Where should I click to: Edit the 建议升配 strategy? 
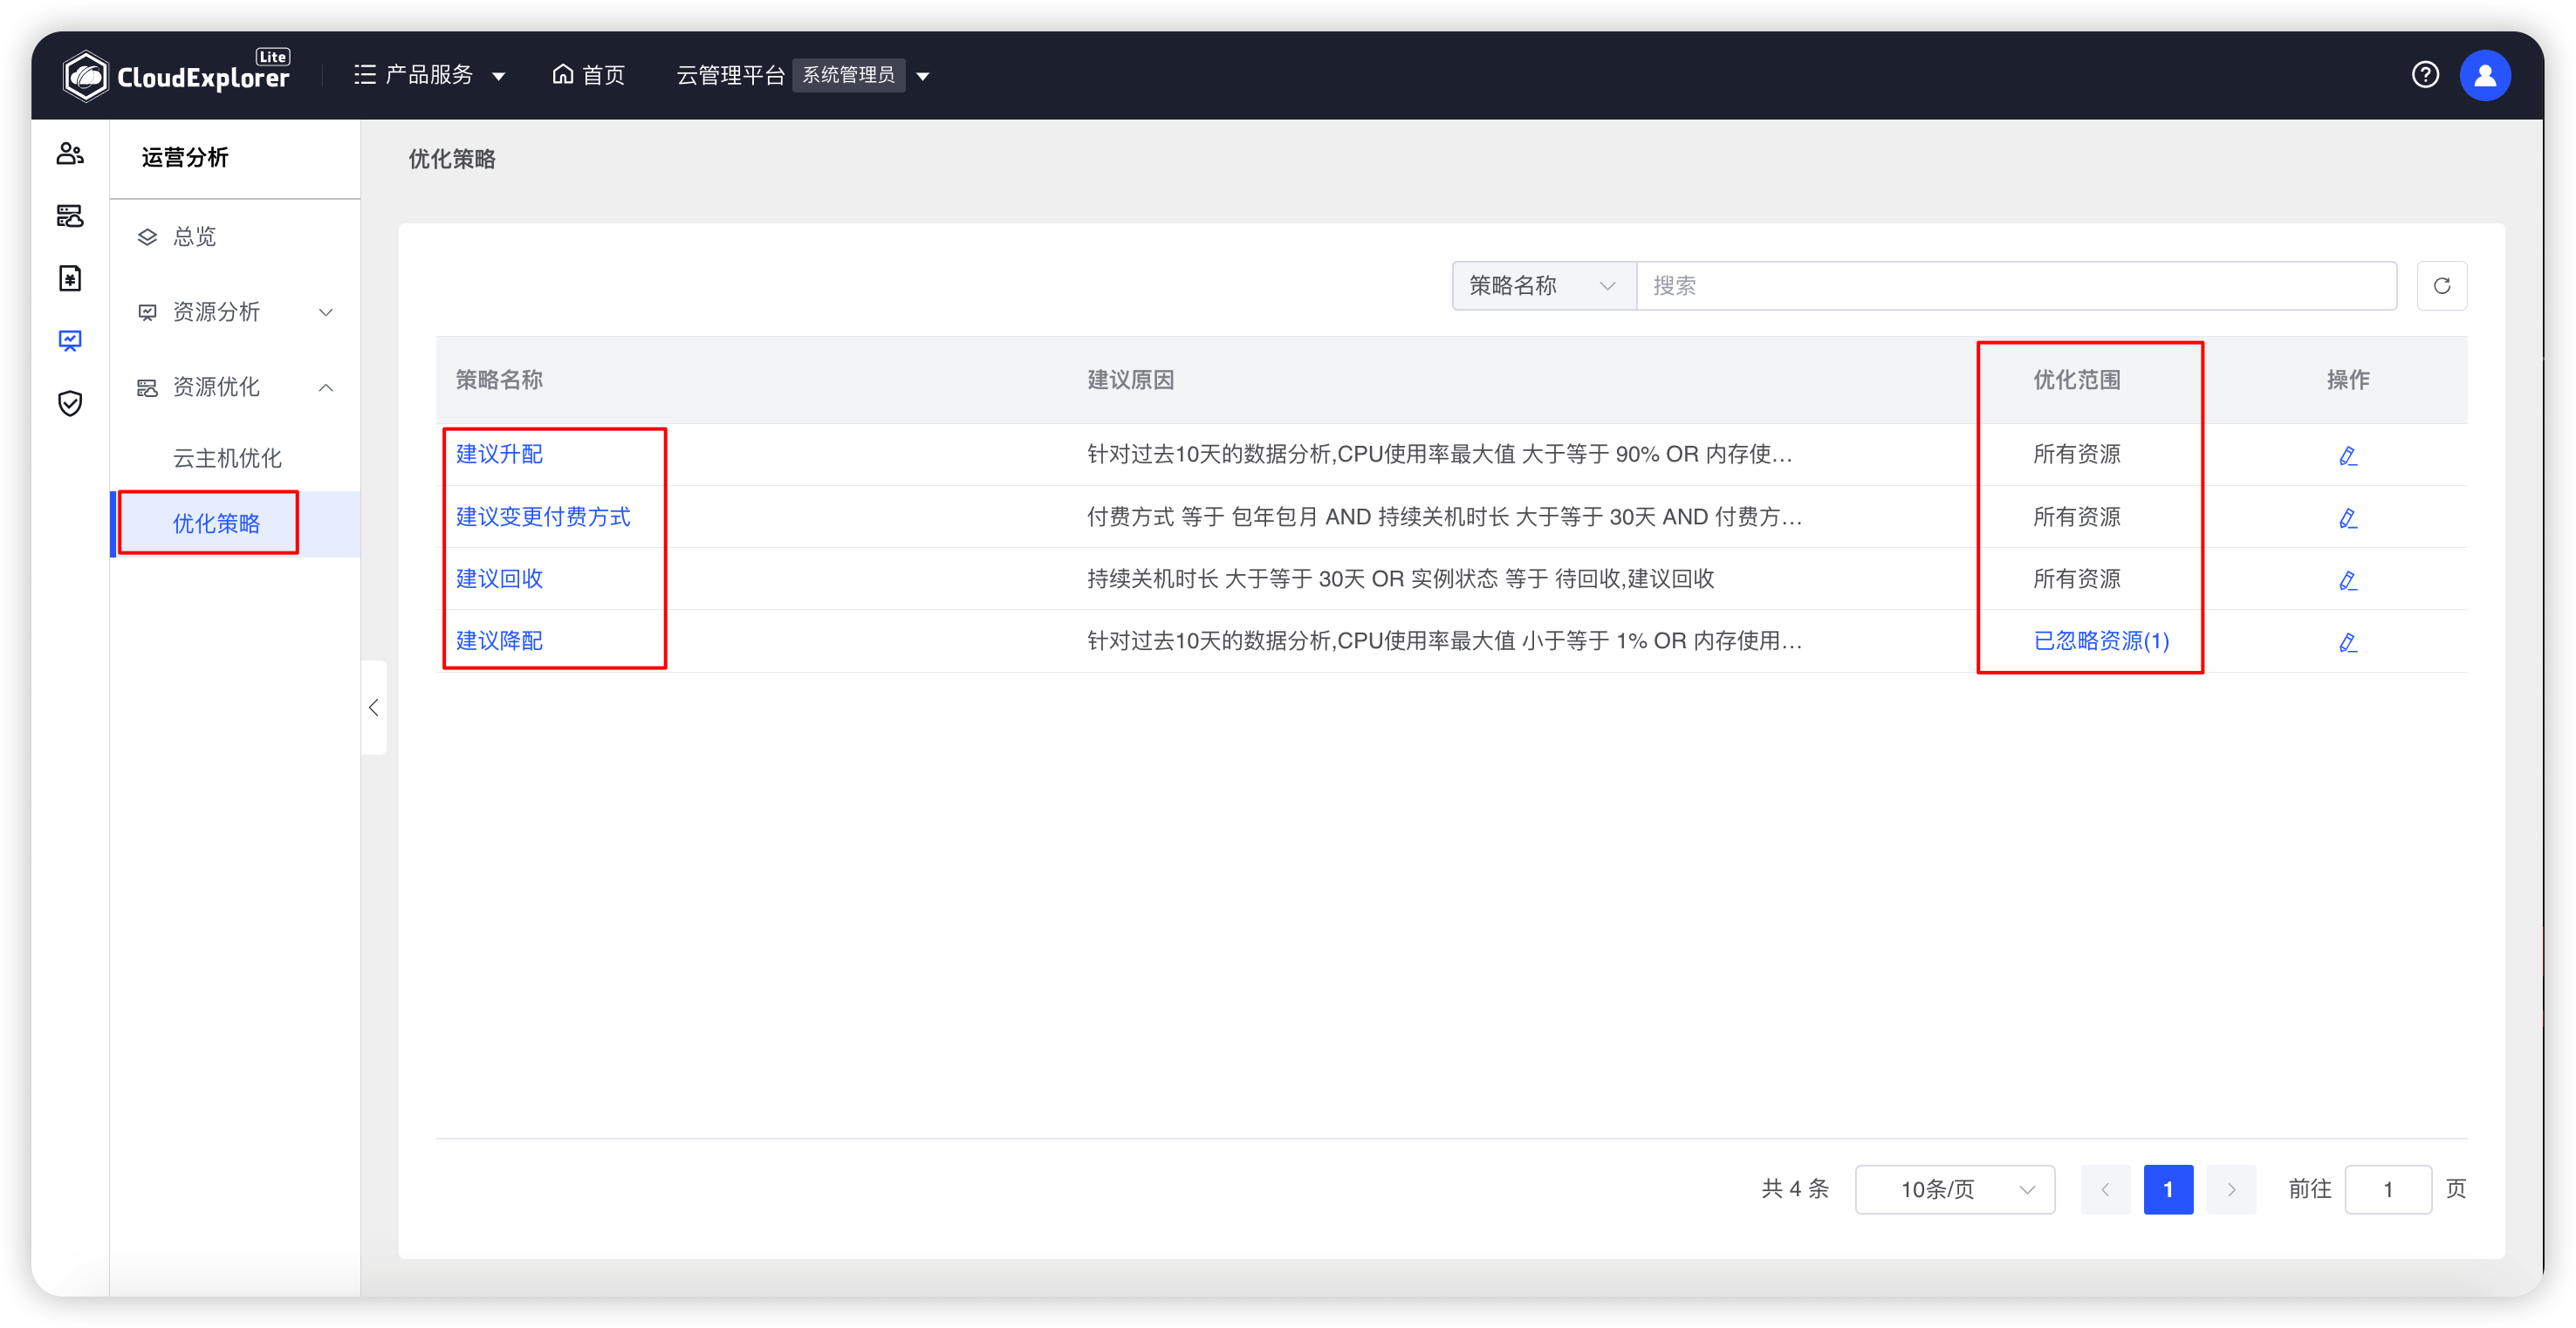coord(2348,456)
